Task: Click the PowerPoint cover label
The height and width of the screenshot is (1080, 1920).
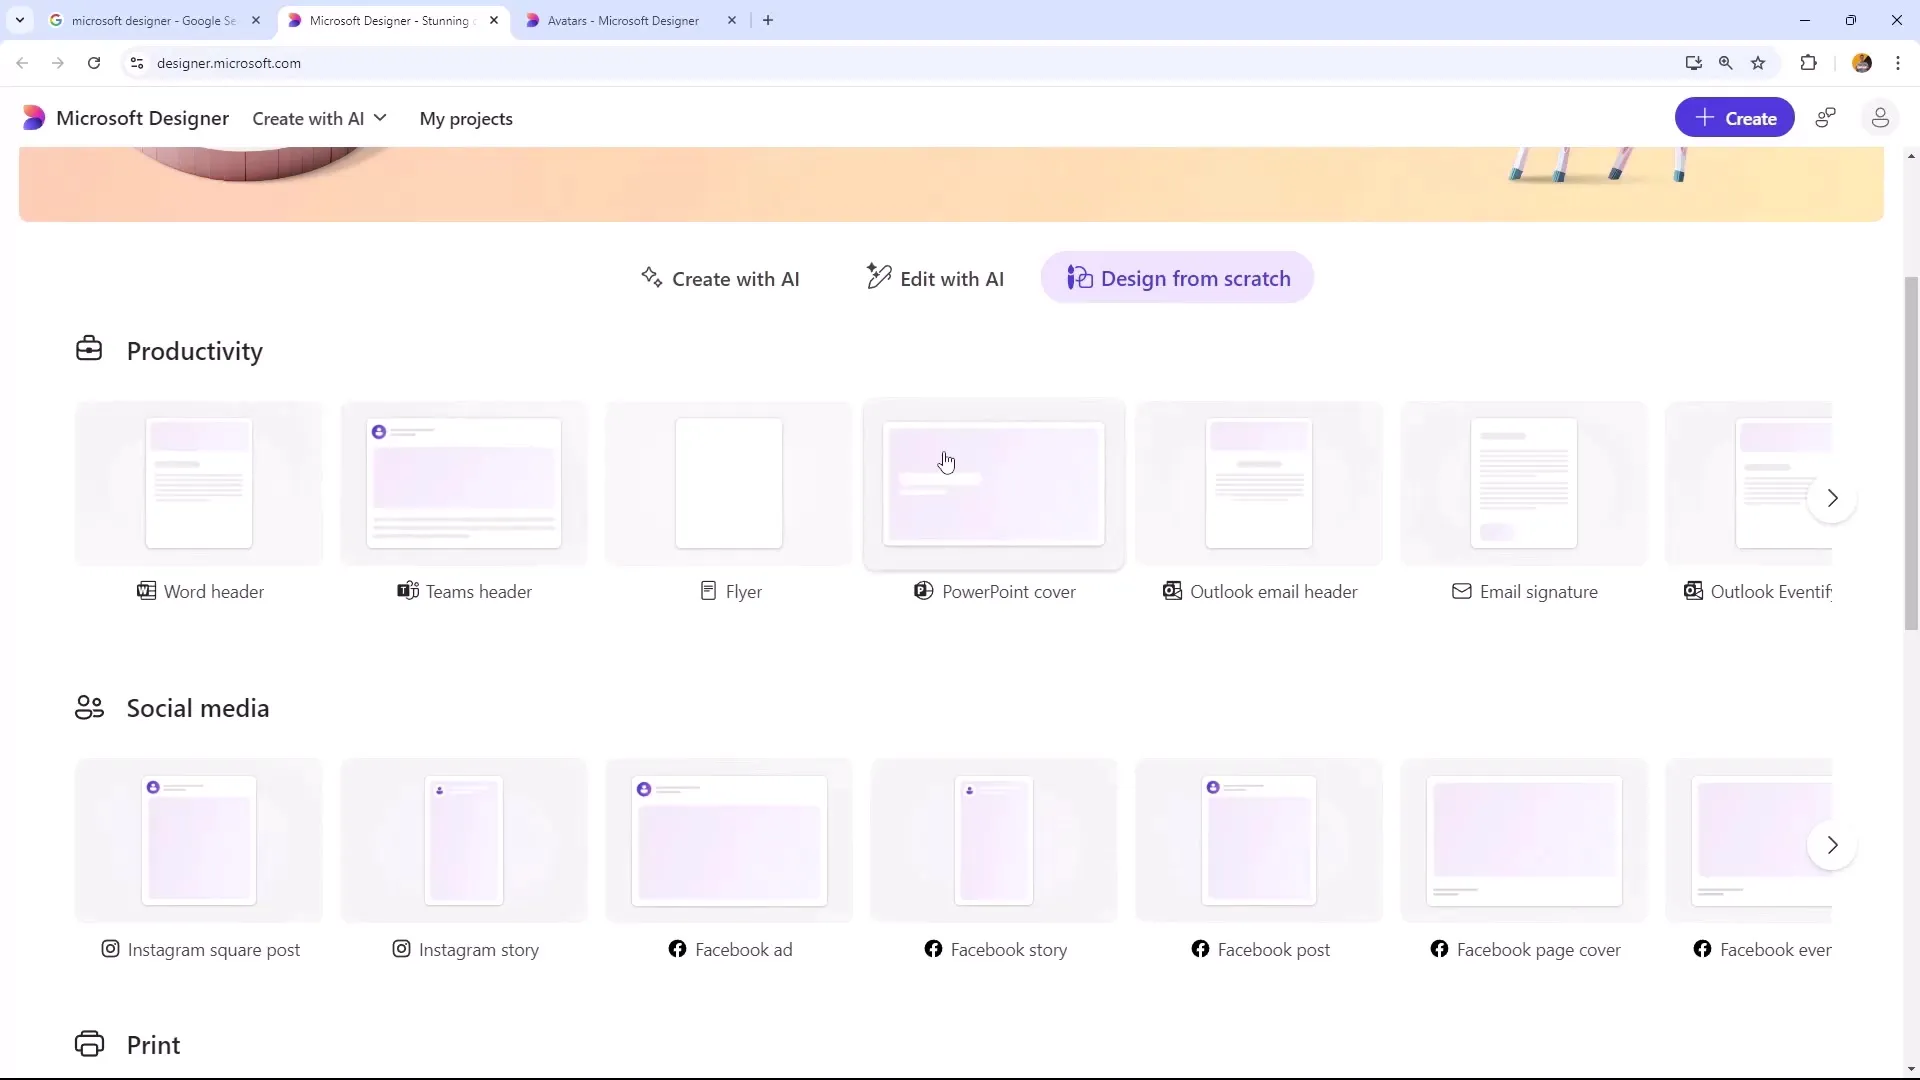Action: click(1009, 592)
